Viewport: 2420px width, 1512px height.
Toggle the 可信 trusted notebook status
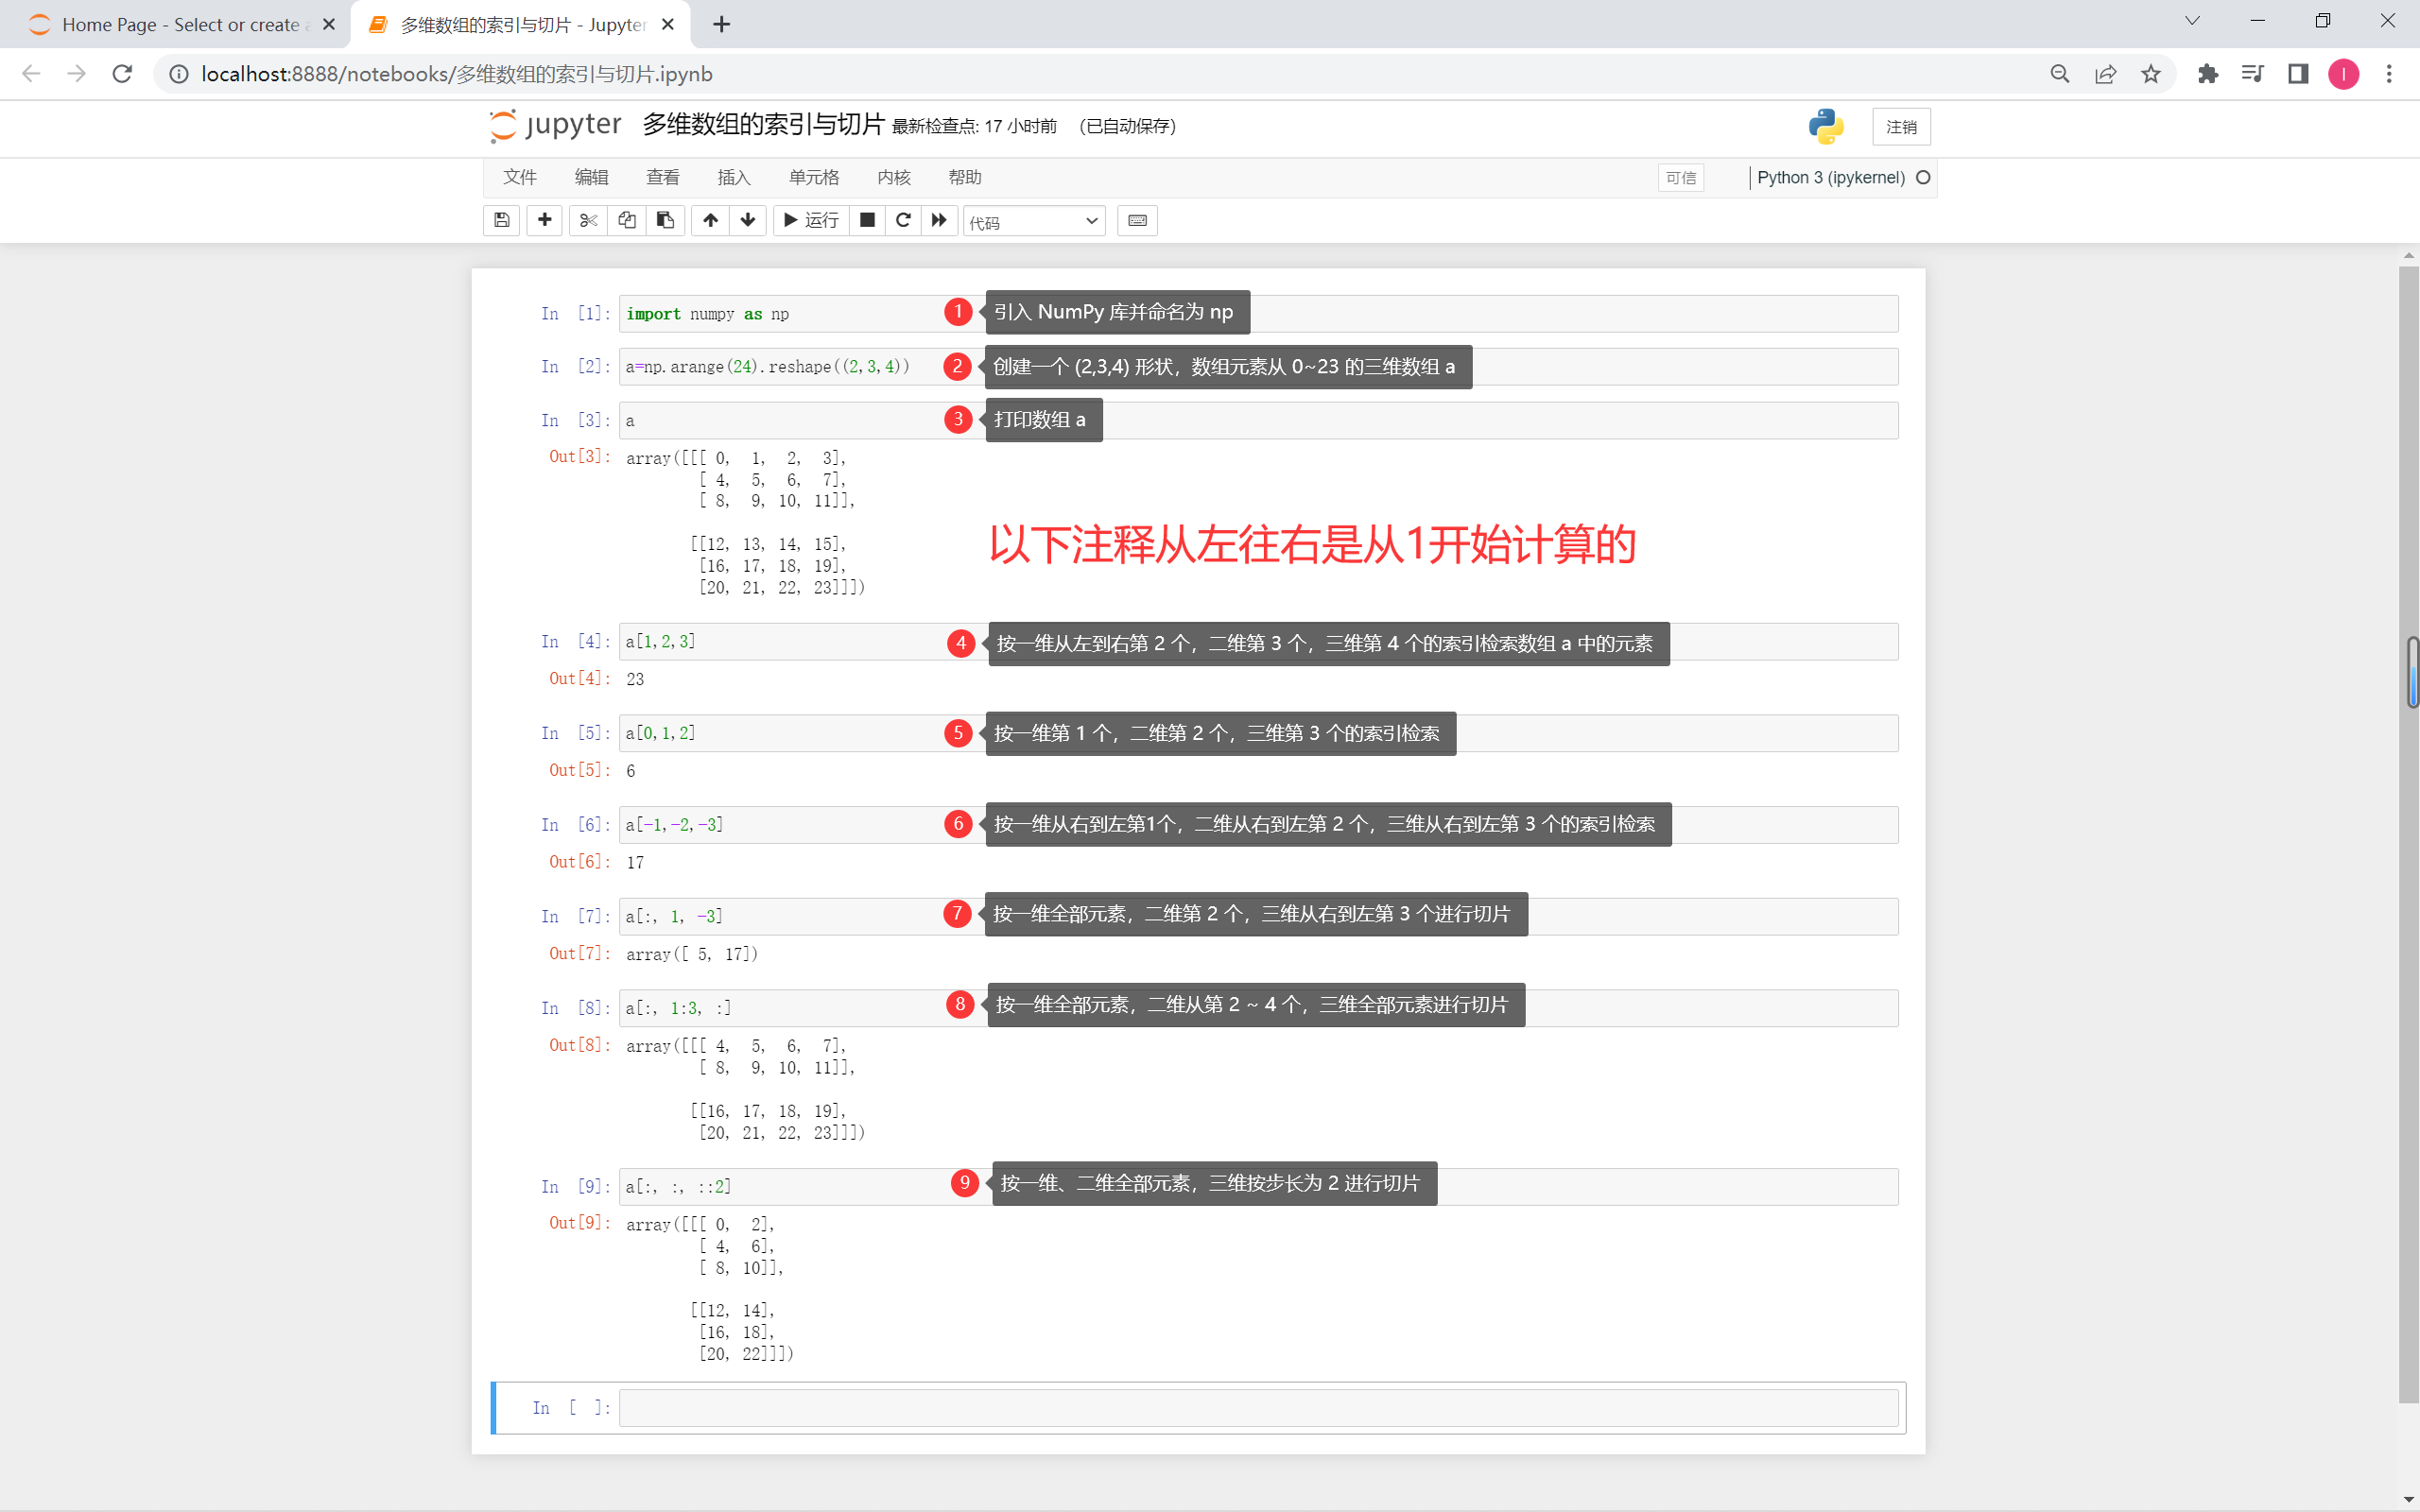[x=1682, y=178]
